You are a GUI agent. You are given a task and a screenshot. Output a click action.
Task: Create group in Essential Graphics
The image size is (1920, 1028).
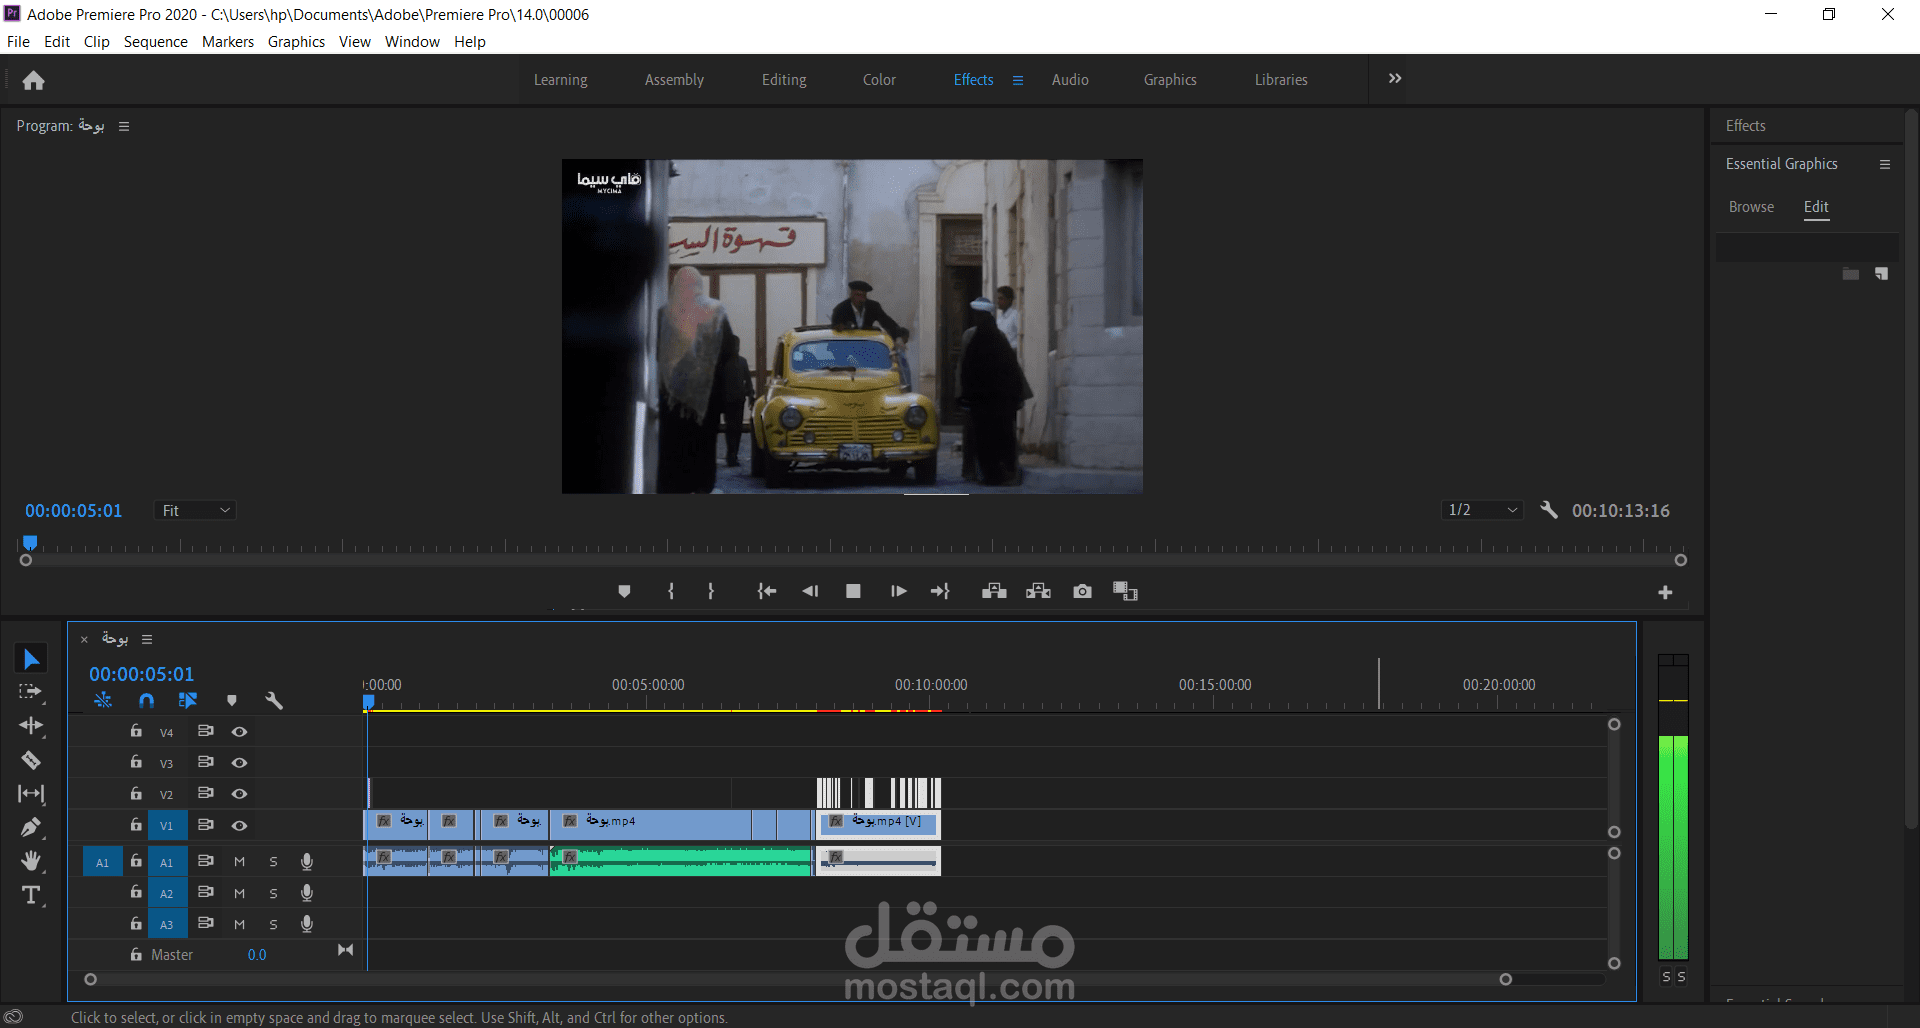pyautogui.click(x=1851, y=274)
